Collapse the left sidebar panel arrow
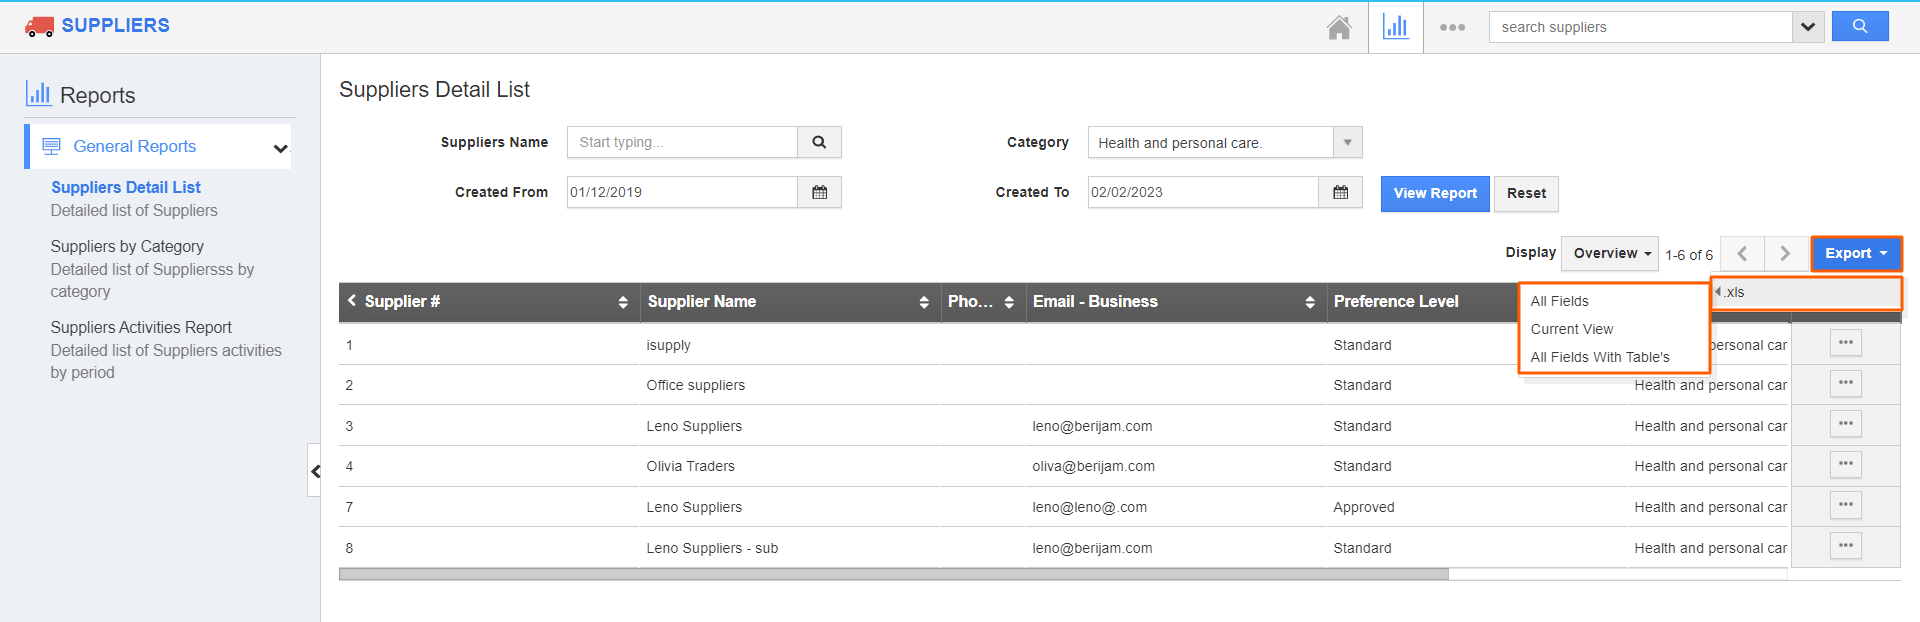The image size is (1920, 622). coord(314,471)
